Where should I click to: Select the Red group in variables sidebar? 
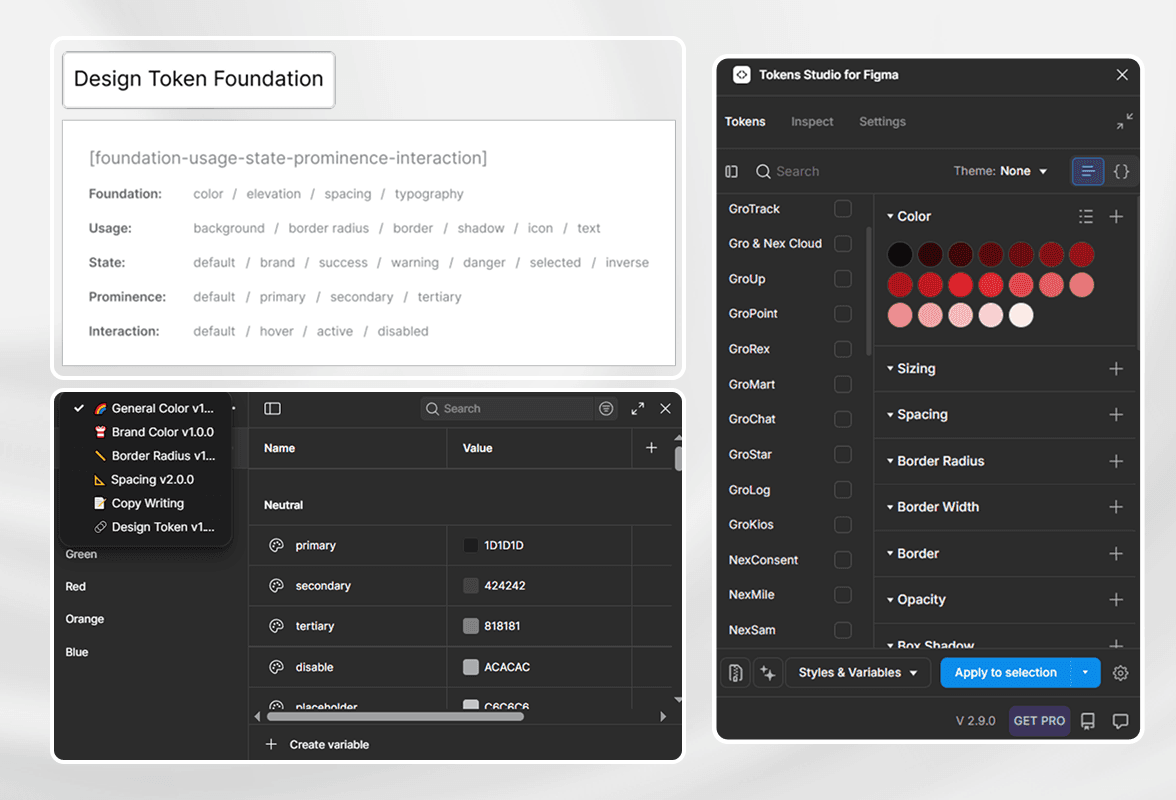click(76, 586)
